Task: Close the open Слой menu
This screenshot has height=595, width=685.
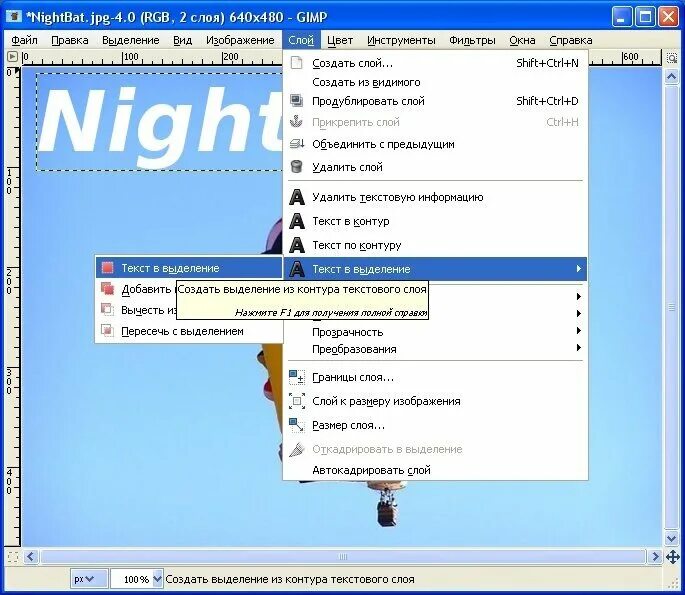Action: 301,40
